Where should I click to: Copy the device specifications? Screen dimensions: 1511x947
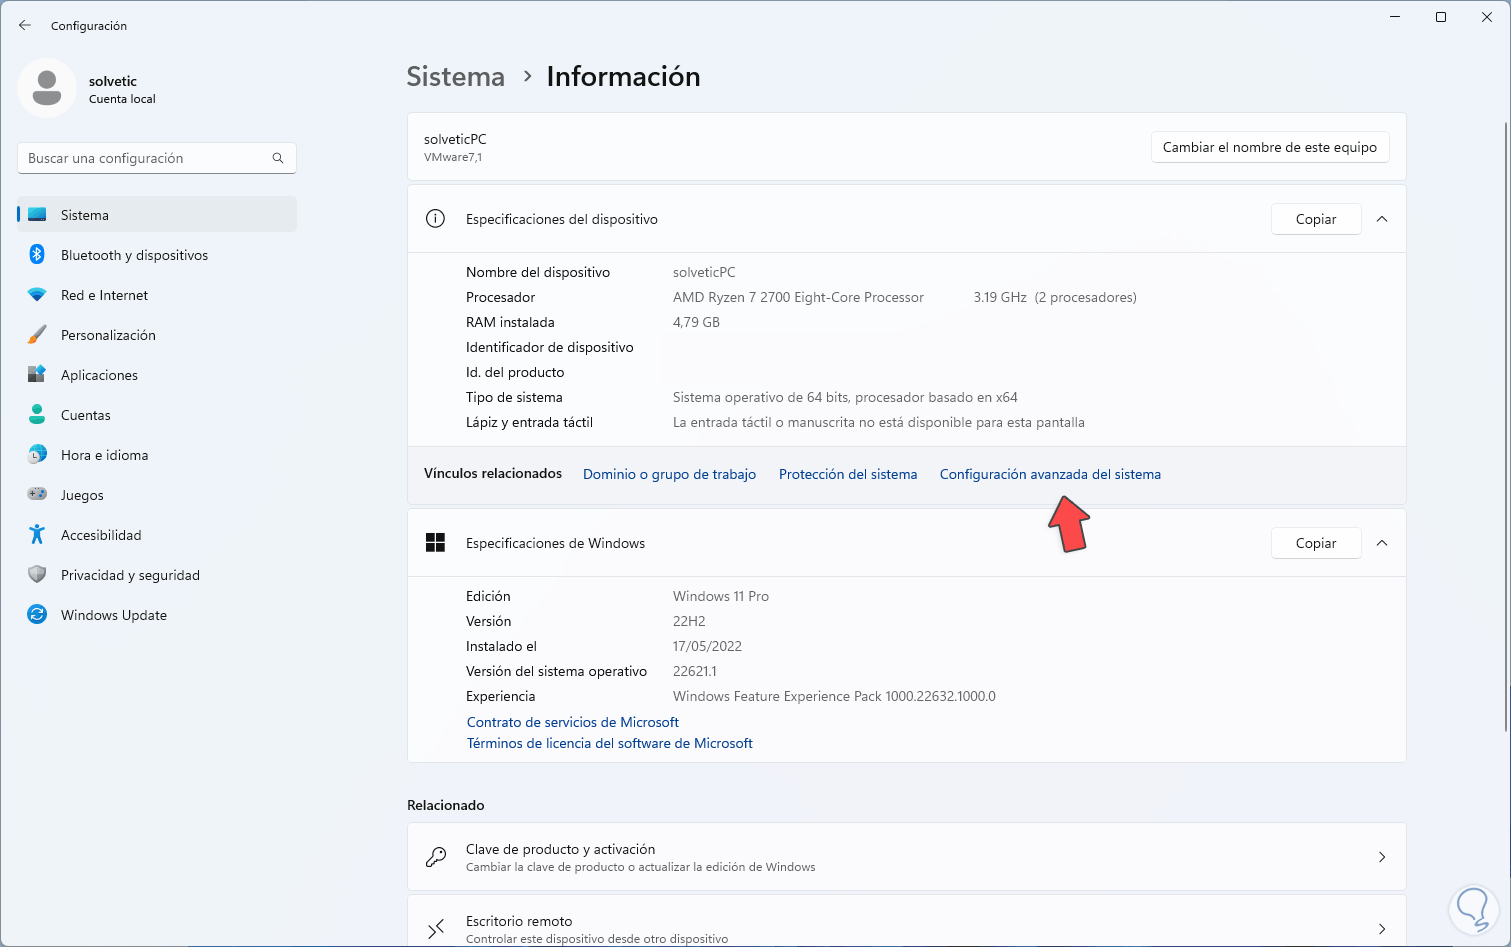click(x=1315, y=219)
